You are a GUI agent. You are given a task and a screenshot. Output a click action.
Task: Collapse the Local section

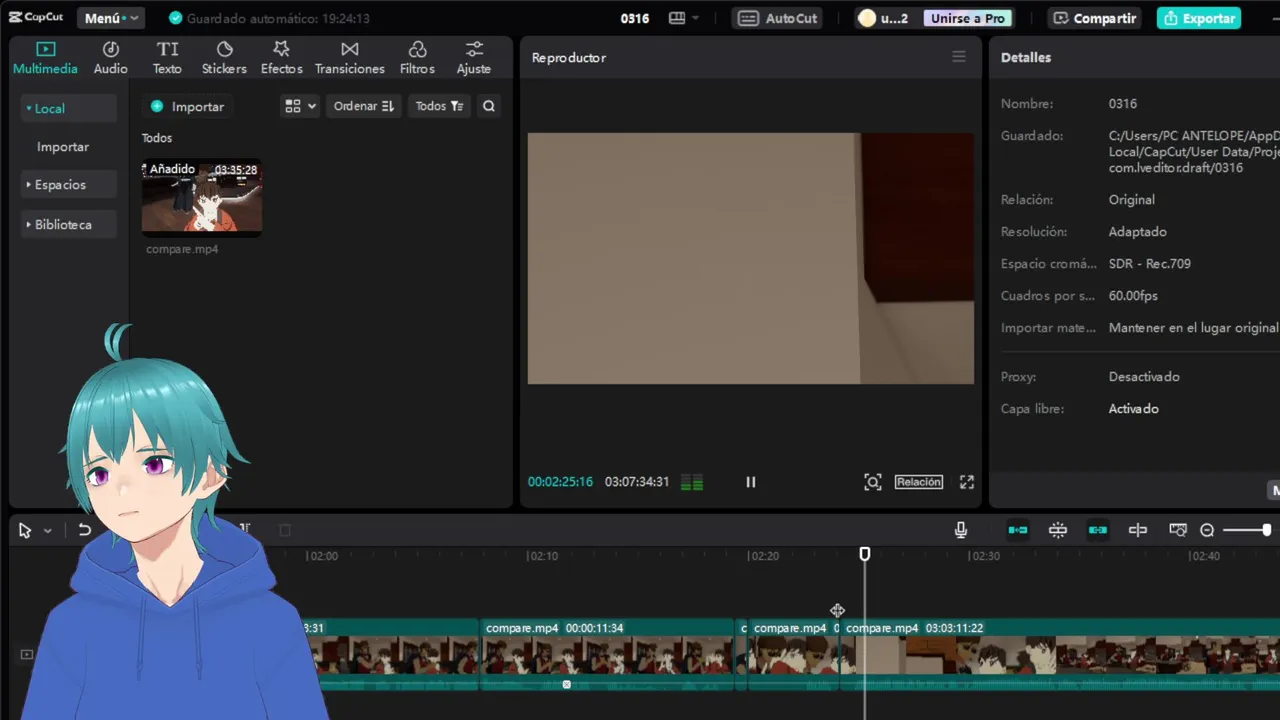click(x=68, y=108)
